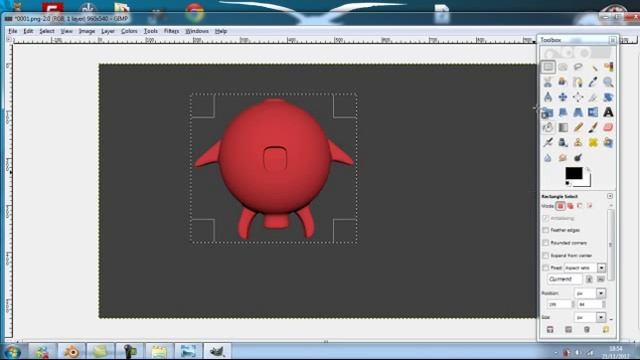This screenshot has width=640, height=360.
Task: Enable Expand from center option
Action: click(x=546, y=256)
